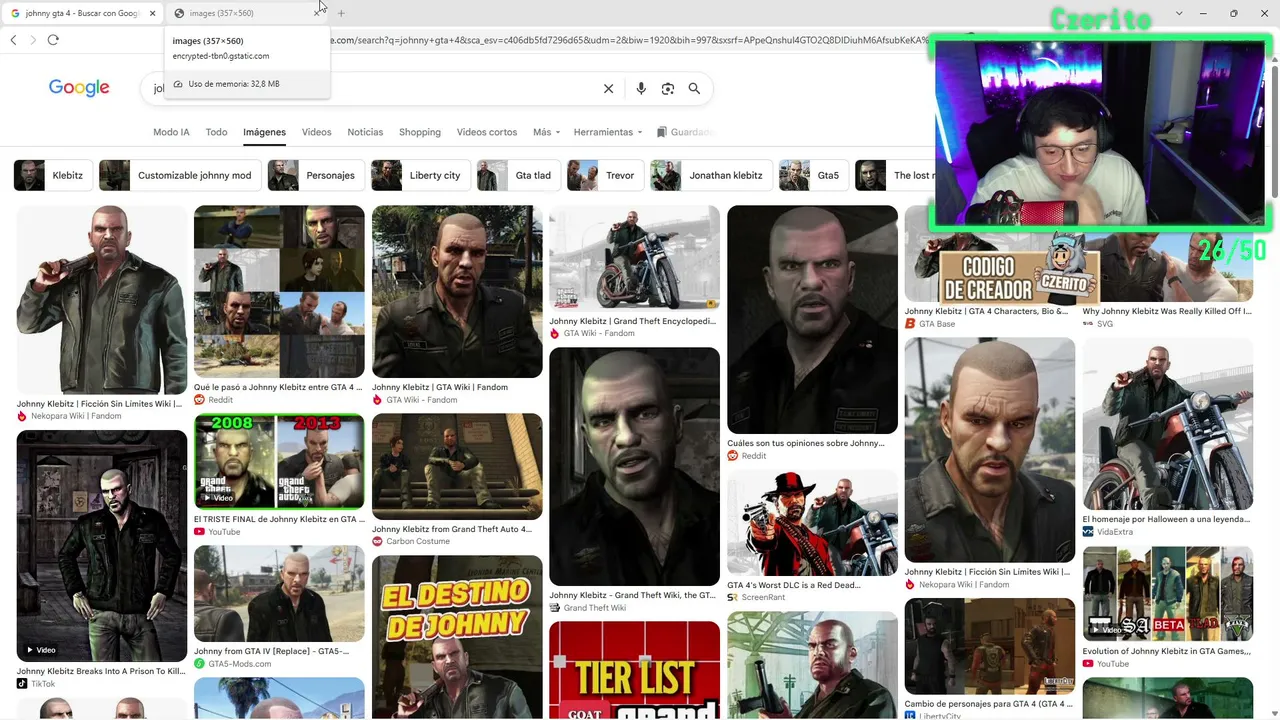Open Google Lens image search
The width and height of the screenshot is (1280, 720).
tap(668, 89)
